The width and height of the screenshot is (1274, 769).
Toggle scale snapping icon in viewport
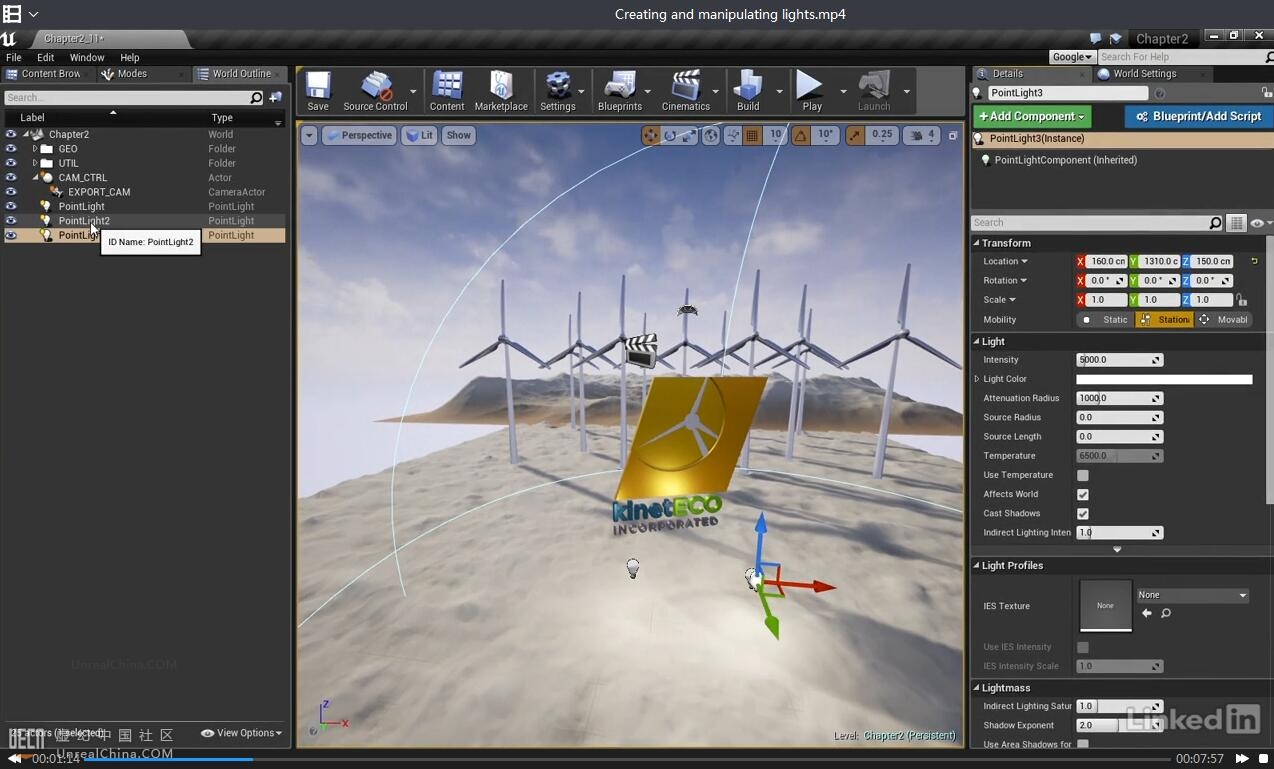[x=855, y=135]
